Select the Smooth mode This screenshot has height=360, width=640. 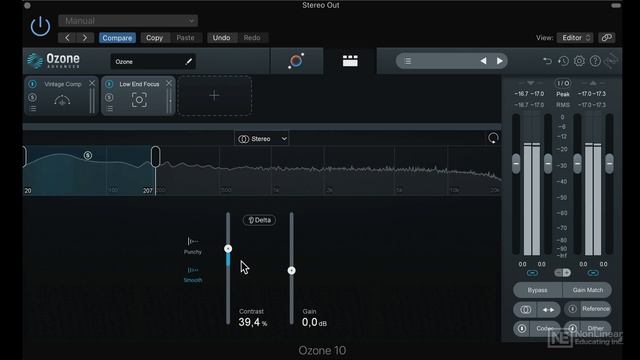tap(193, 274)
